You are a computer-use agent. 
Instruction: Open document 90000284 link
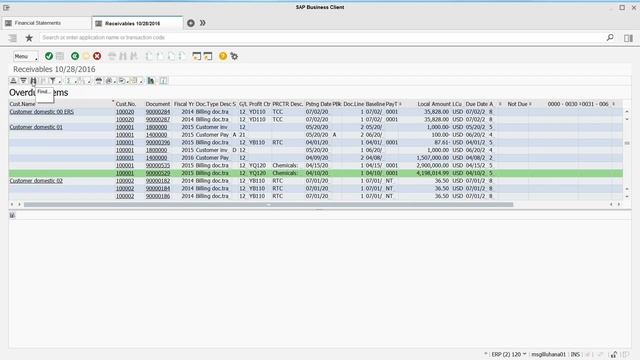[158, 112]
